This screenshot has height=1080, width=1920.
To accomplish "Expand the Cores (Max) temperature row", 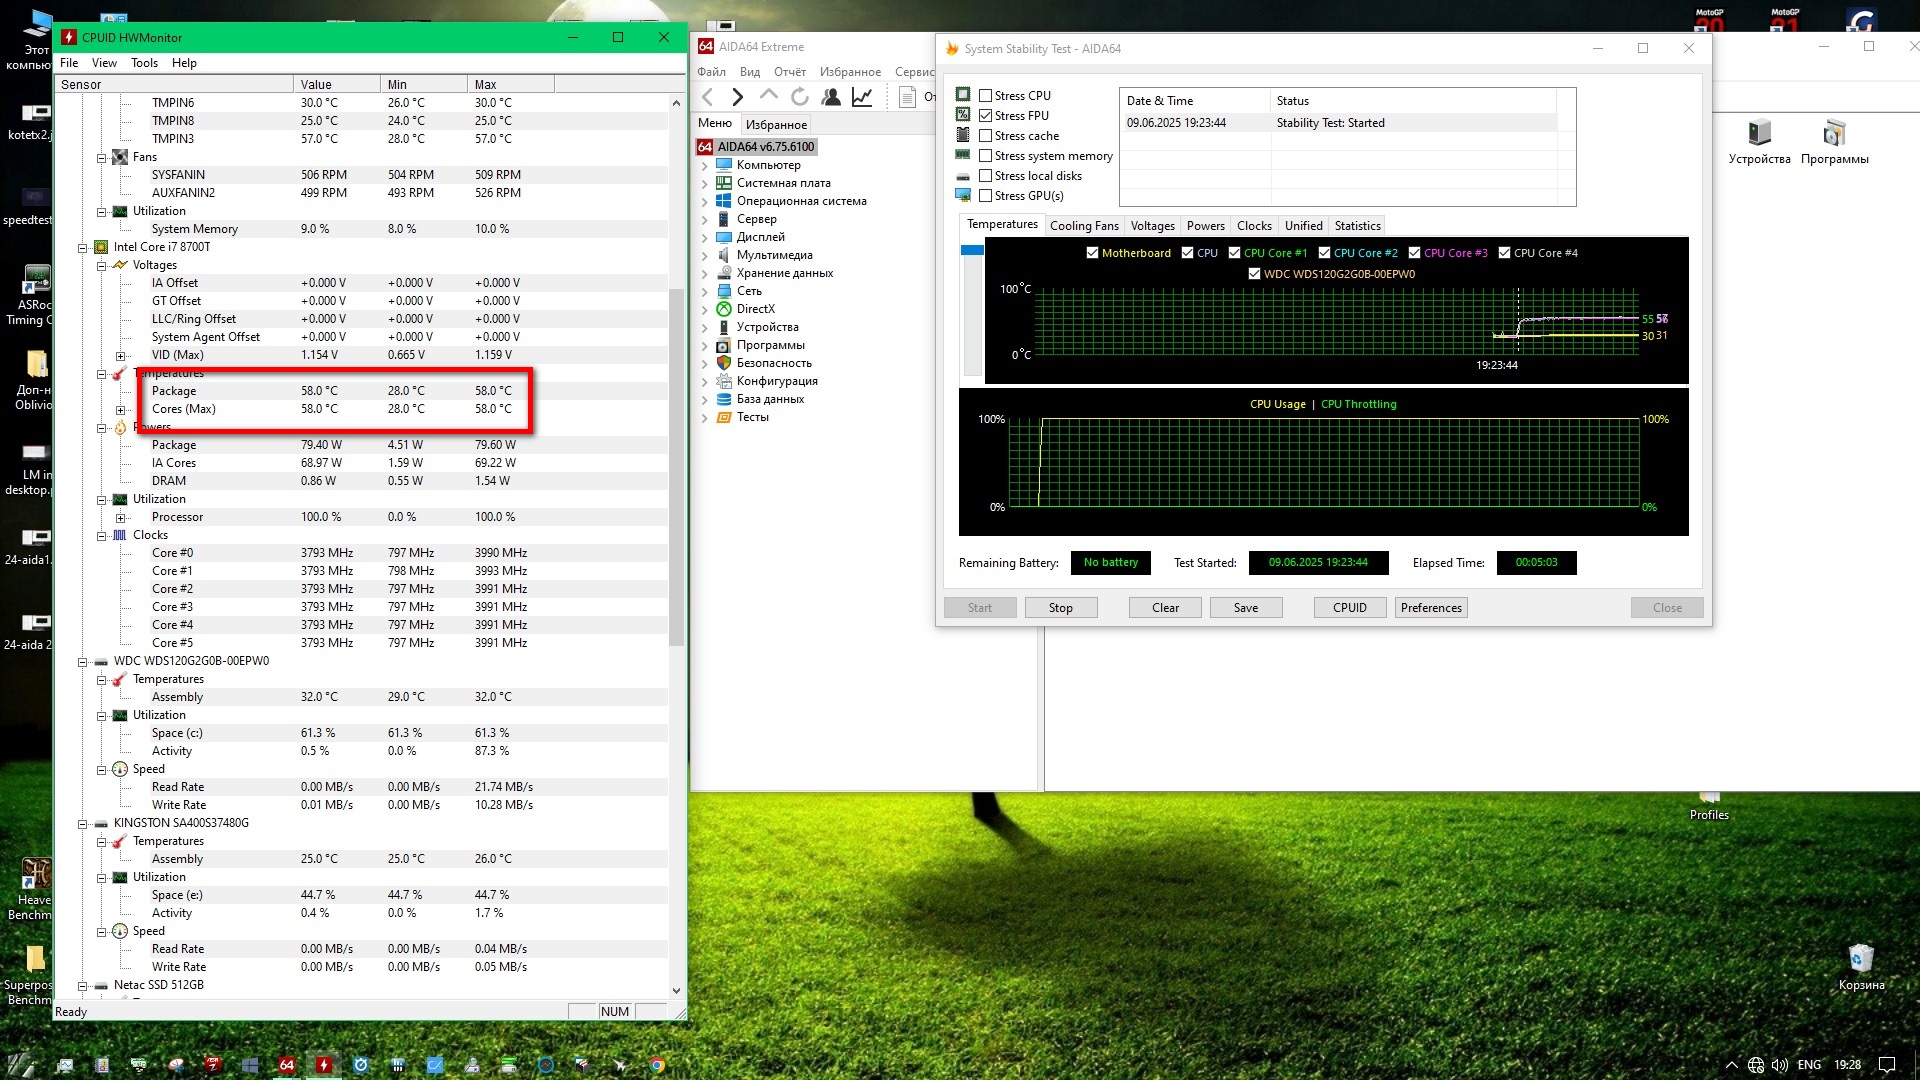I will click(120, 410).
